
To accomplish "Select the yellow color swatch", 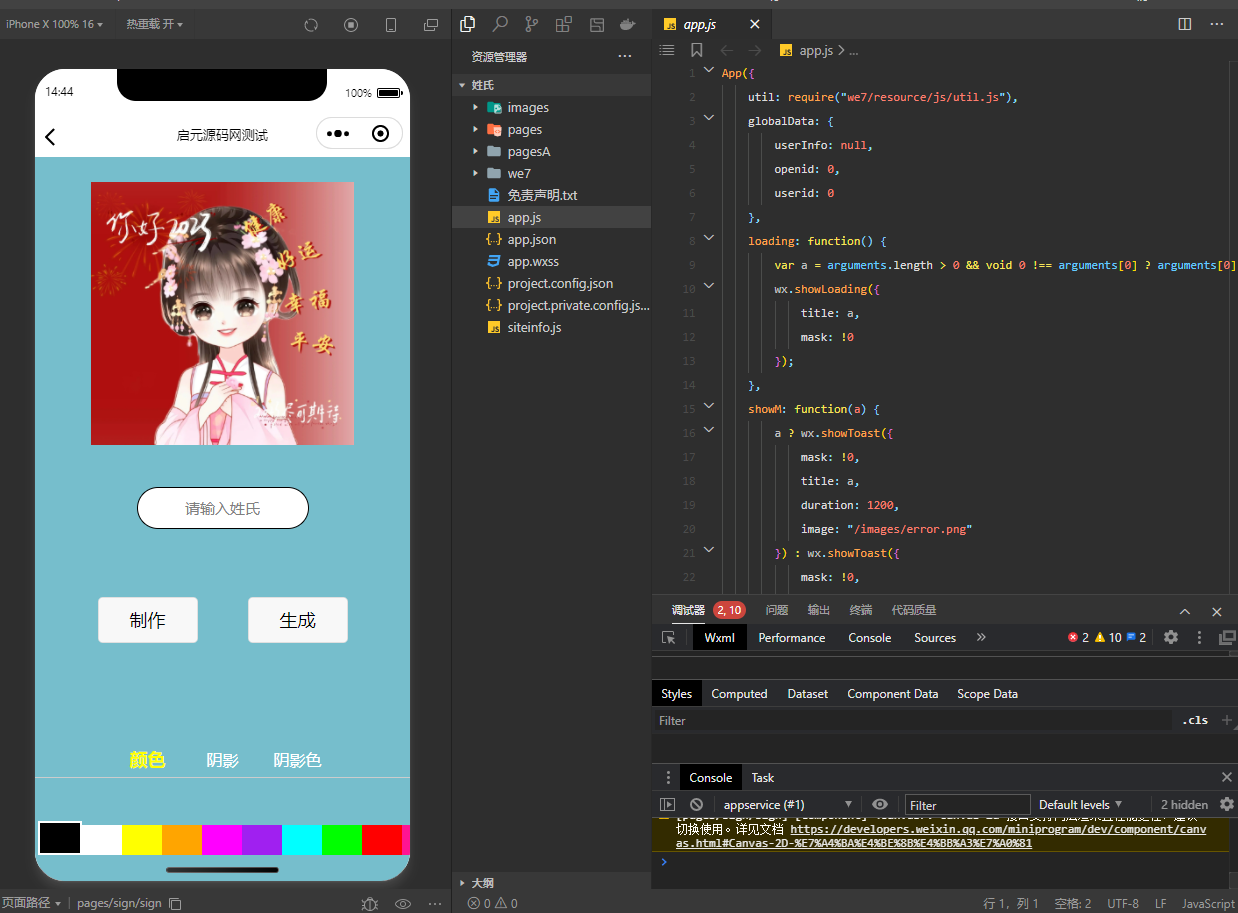I will point(142,839).
